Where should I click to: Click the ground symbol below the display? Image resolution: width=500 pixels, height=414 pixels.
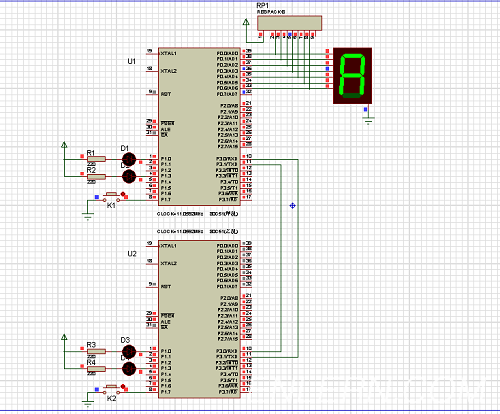[x=368, y=120]
